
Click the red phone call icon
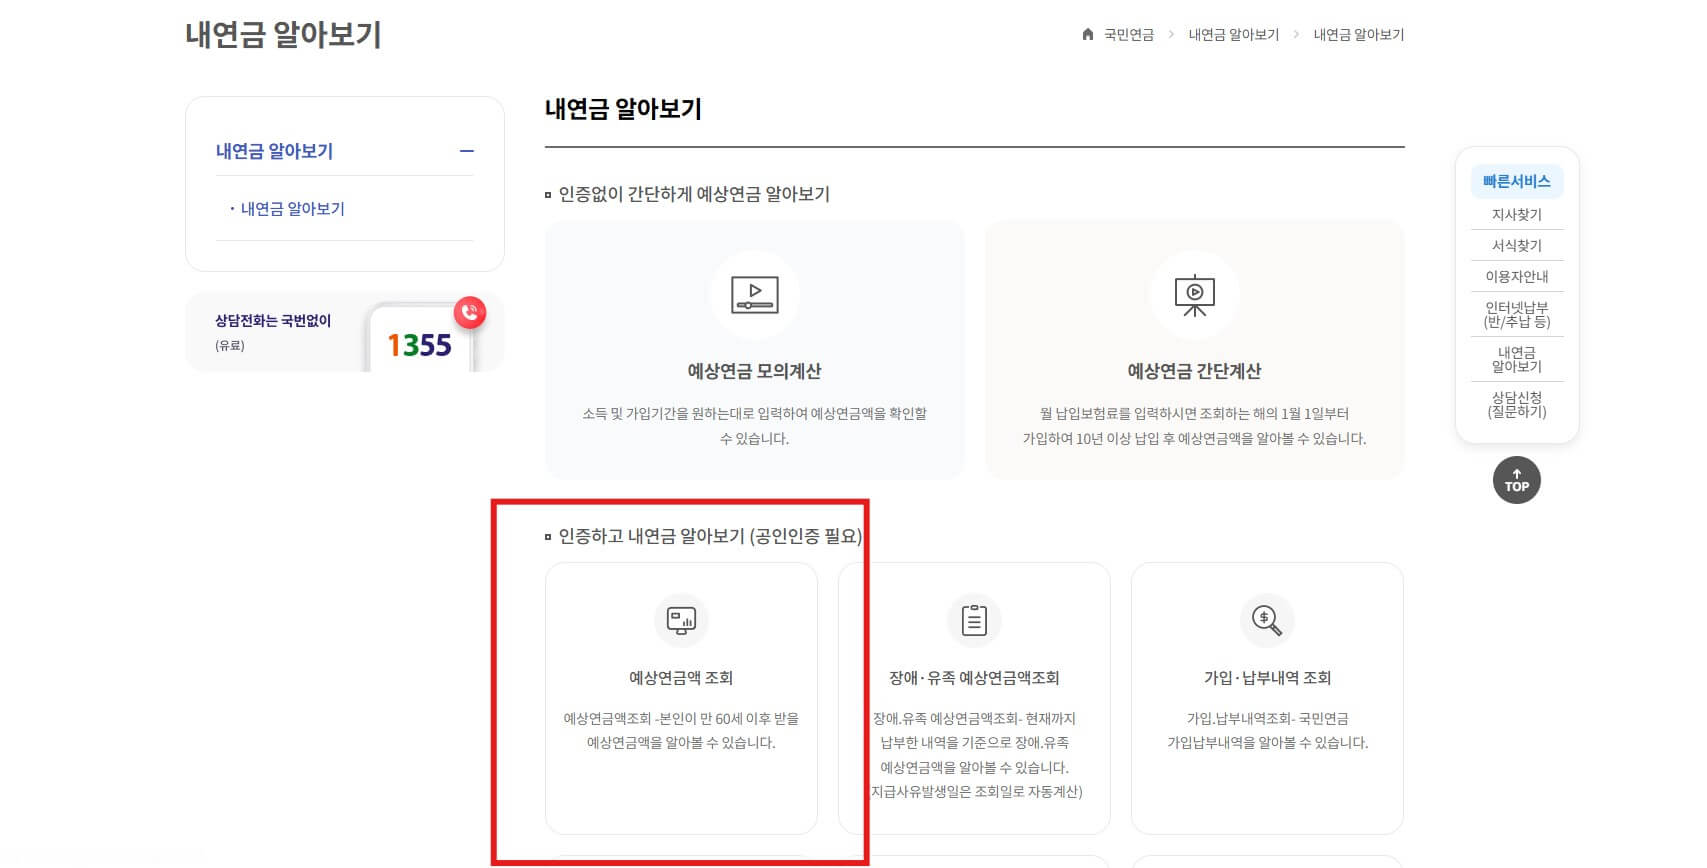pos(470,313)
